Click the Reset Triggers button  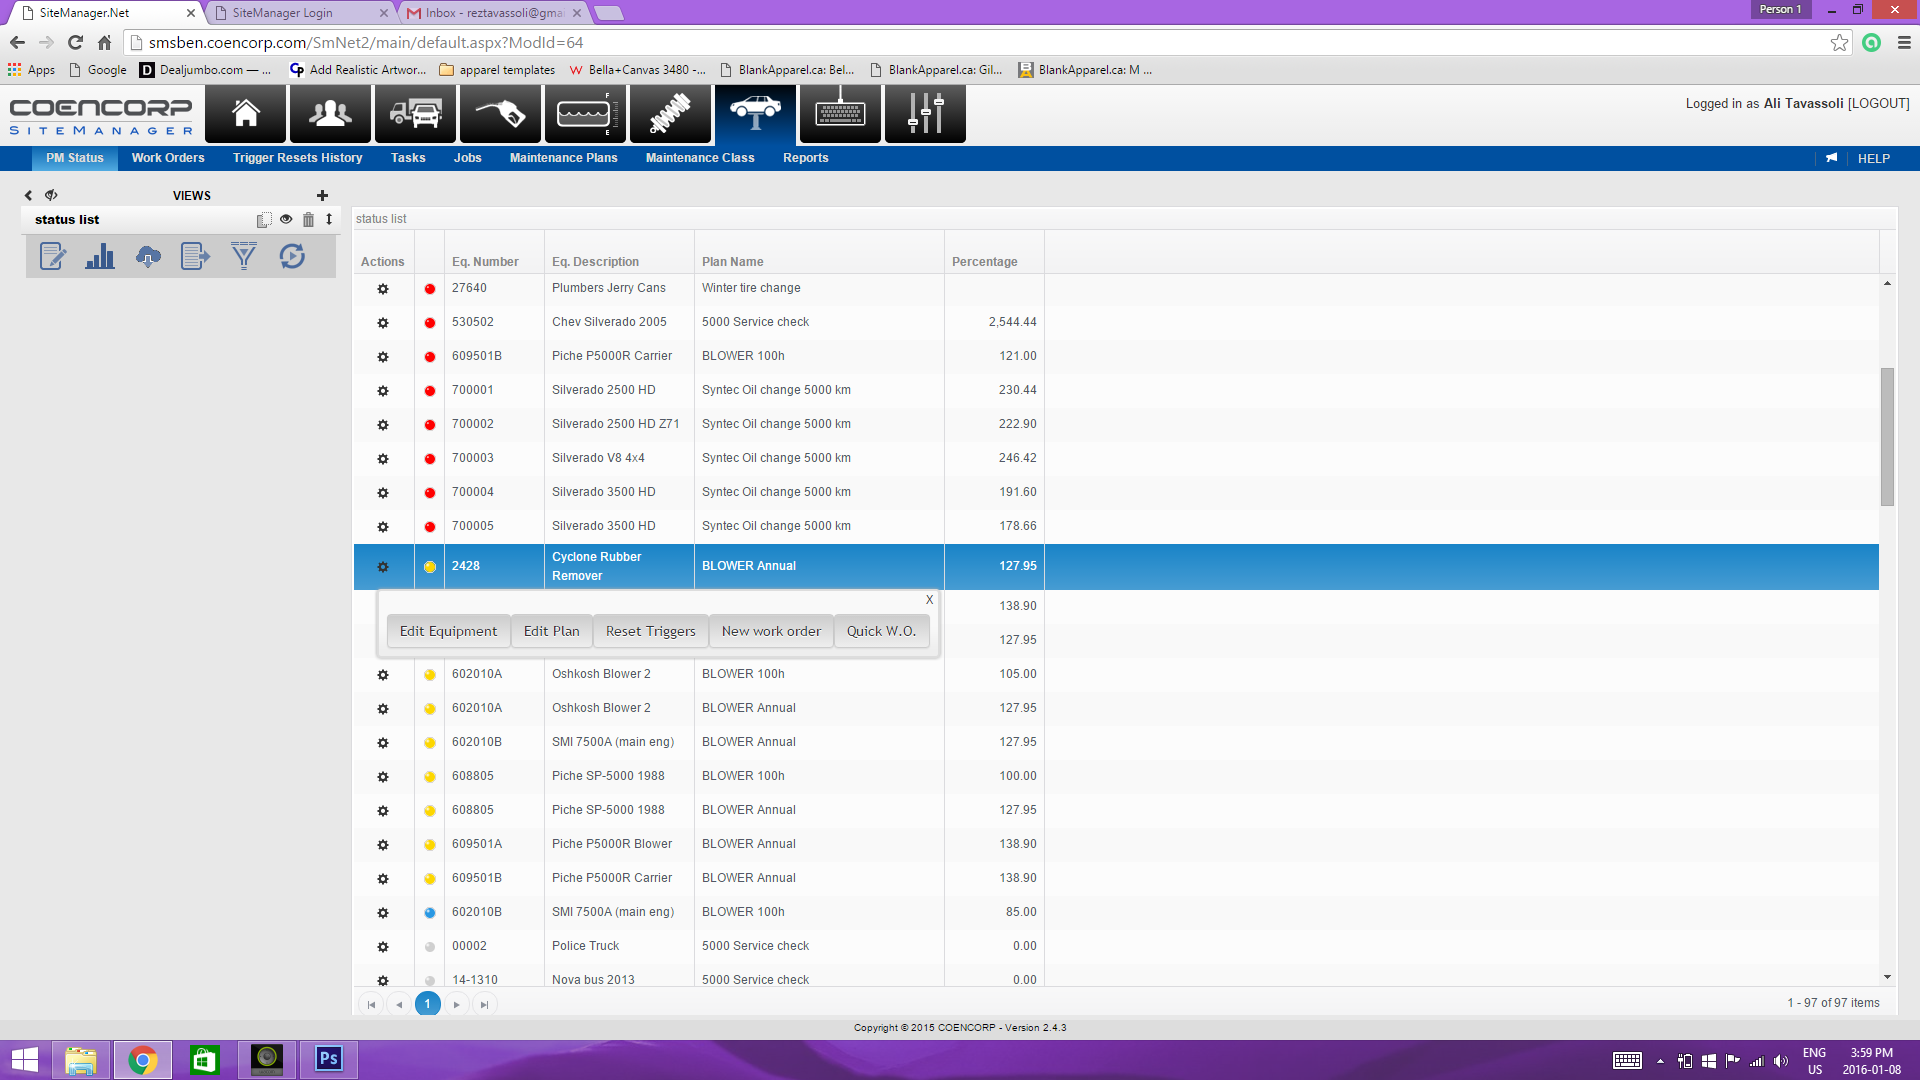tap(650, 631)
